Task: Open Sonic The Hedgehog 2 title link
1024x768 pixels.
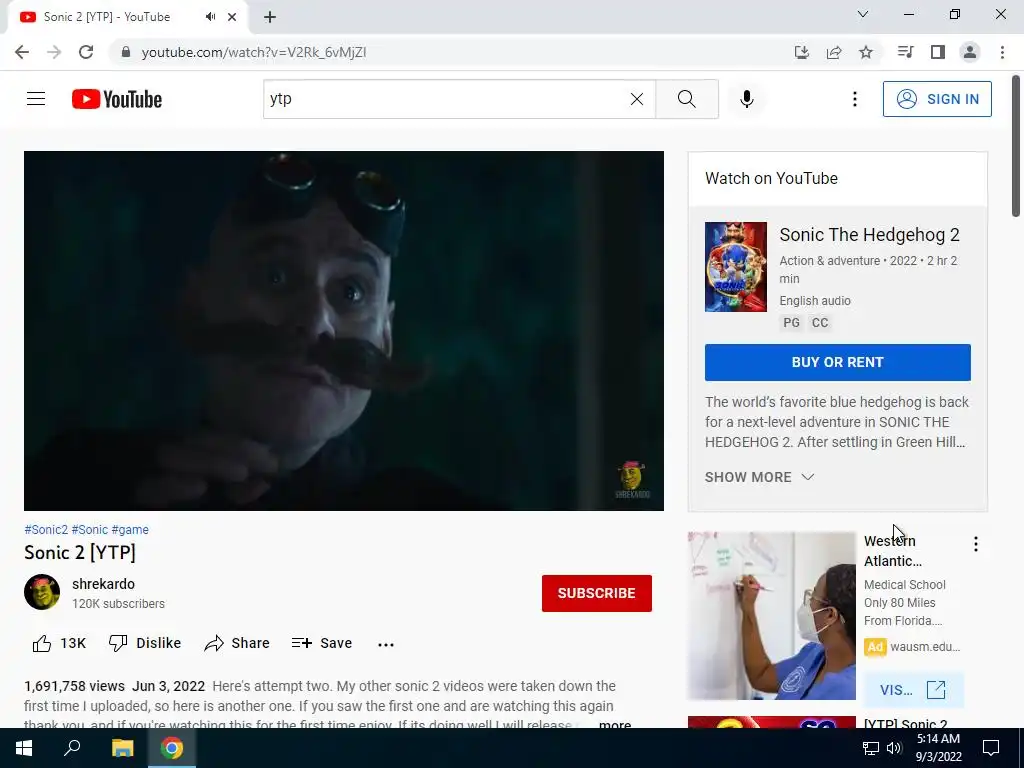Action: pyautogui.click(x=869, y=234)
